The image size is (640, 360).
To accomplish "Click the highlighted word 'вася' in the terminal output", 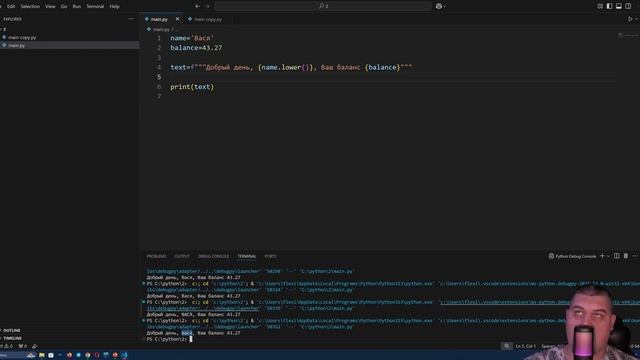I will point(187,333).
